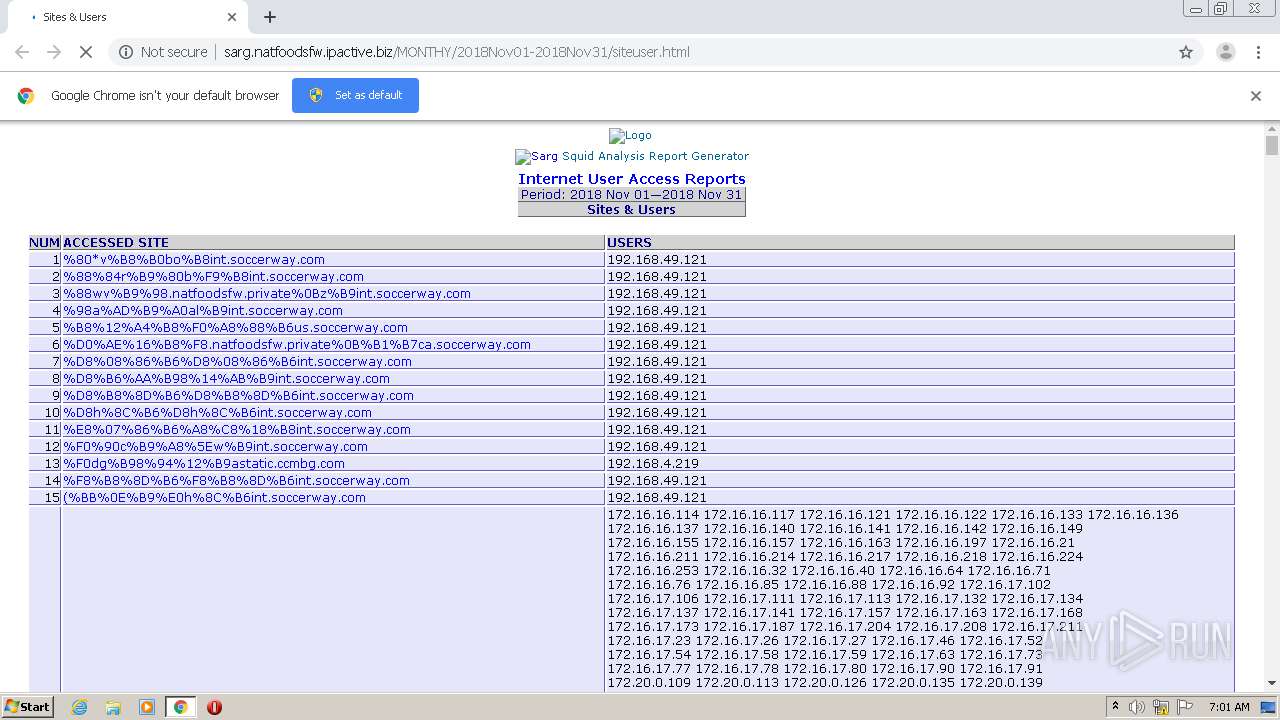Click user 192.168.4.219 in row 13
1280x720 pixels.
coord(653,463)
